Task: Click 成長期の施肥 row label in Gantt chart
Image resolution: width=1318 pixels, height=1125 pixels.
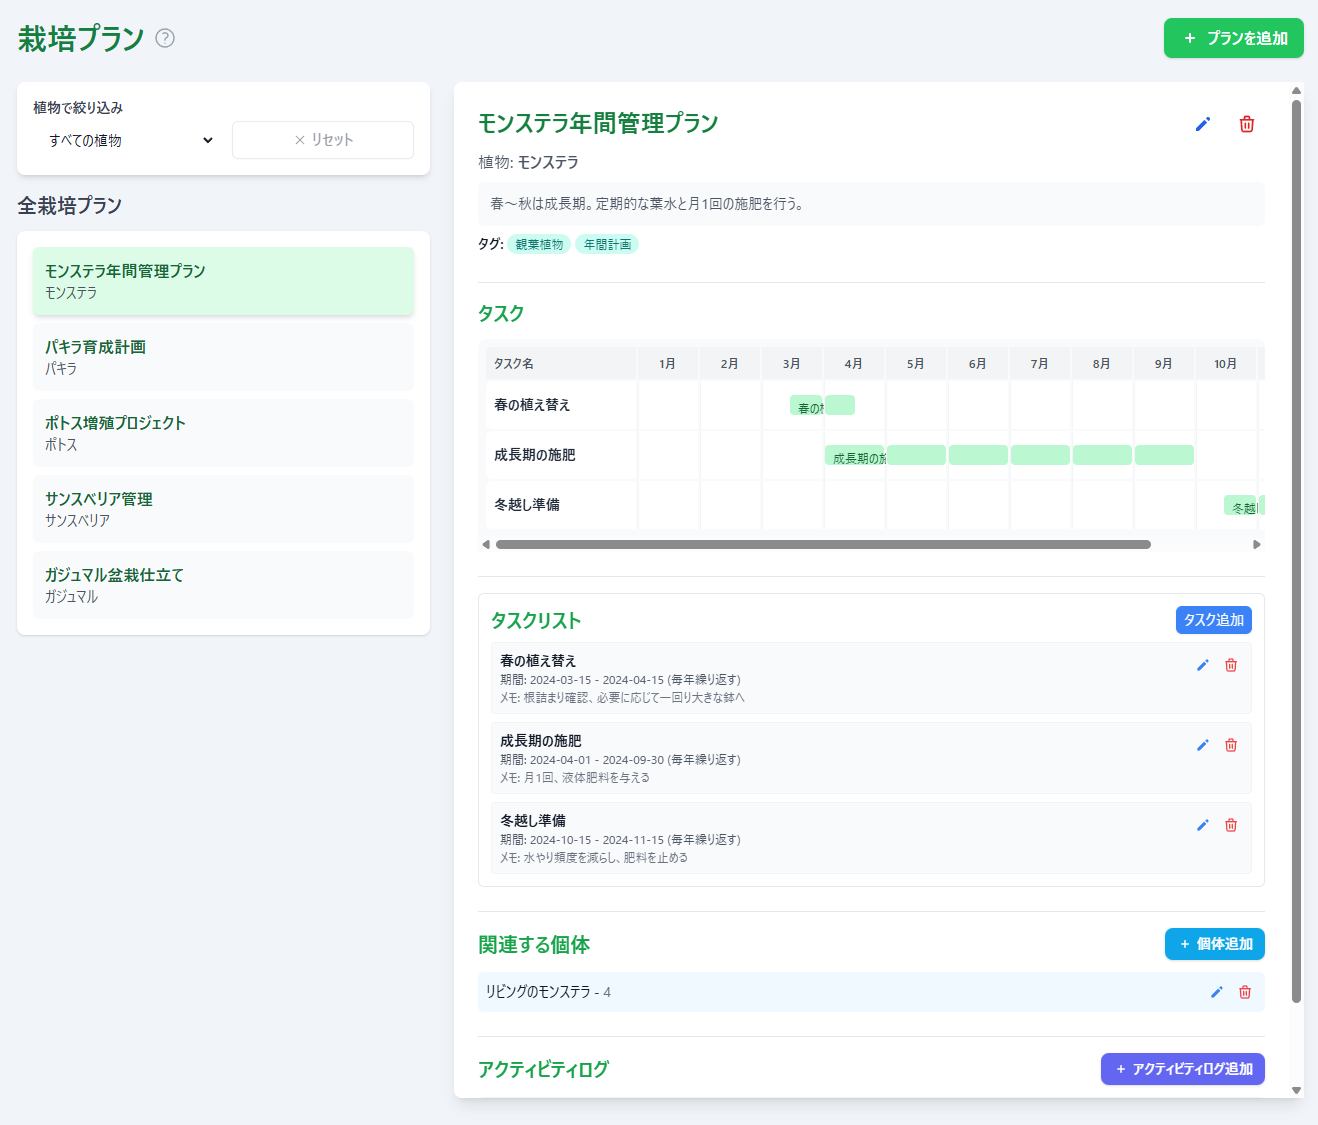Action: [535, 455]
